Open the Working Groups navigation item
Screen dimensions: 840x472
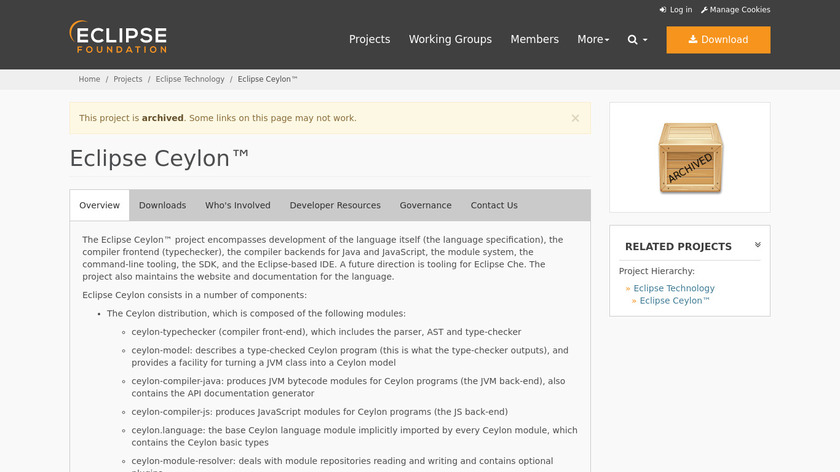pos(450,40)
